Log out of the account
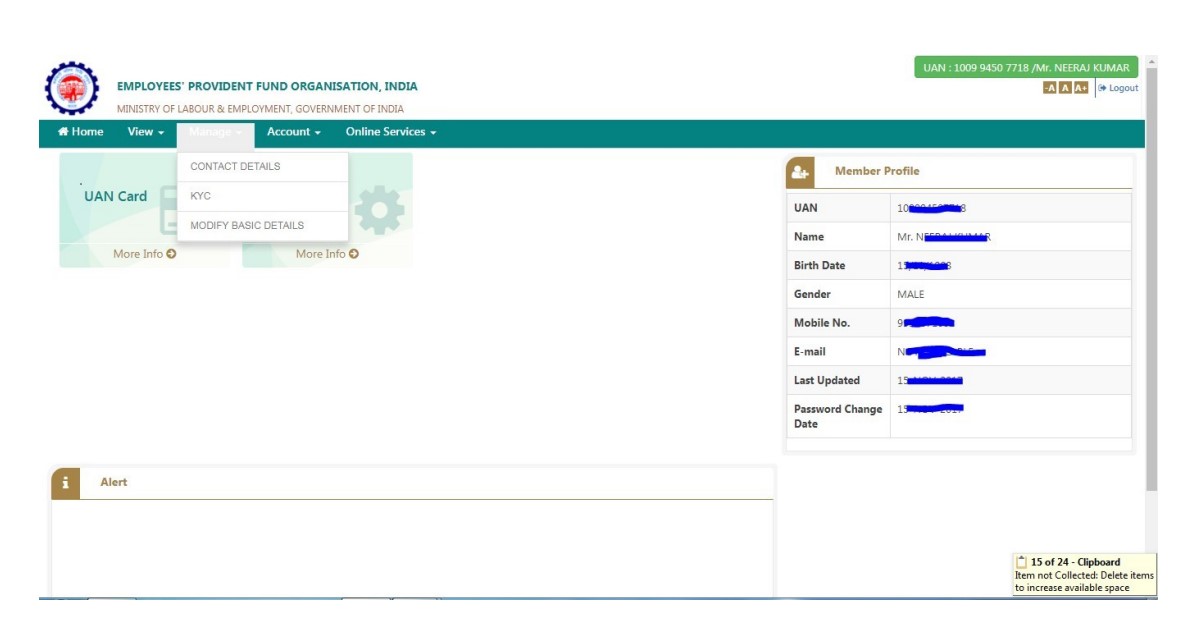Image resolution: width=1177 pixels, height=619 pixels. 1118,88
